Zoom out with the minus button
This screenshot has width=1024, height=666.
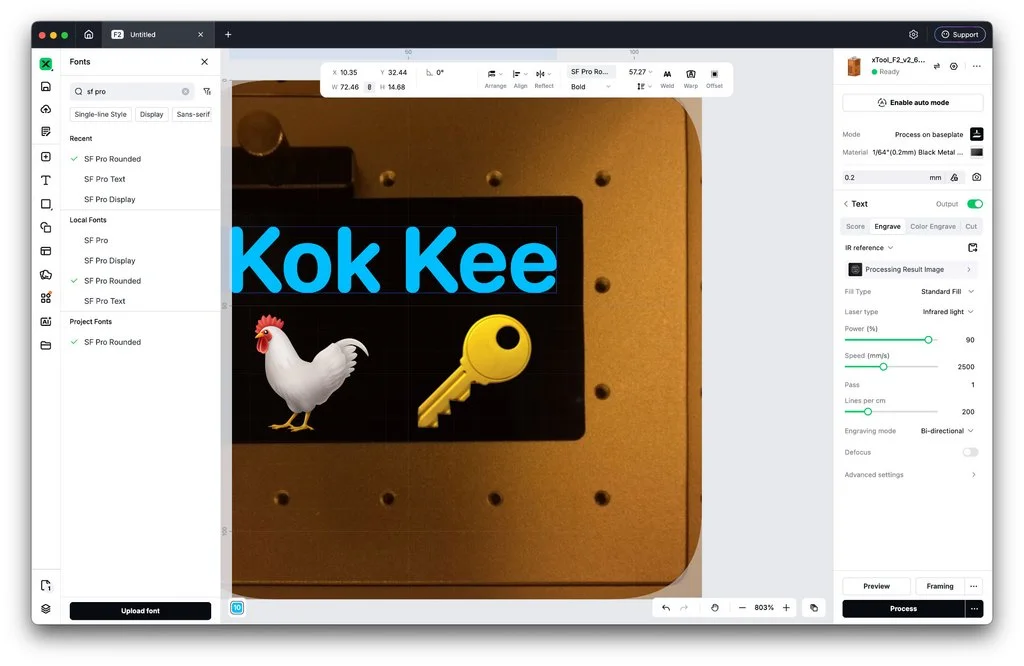click(x=742, y=608)
